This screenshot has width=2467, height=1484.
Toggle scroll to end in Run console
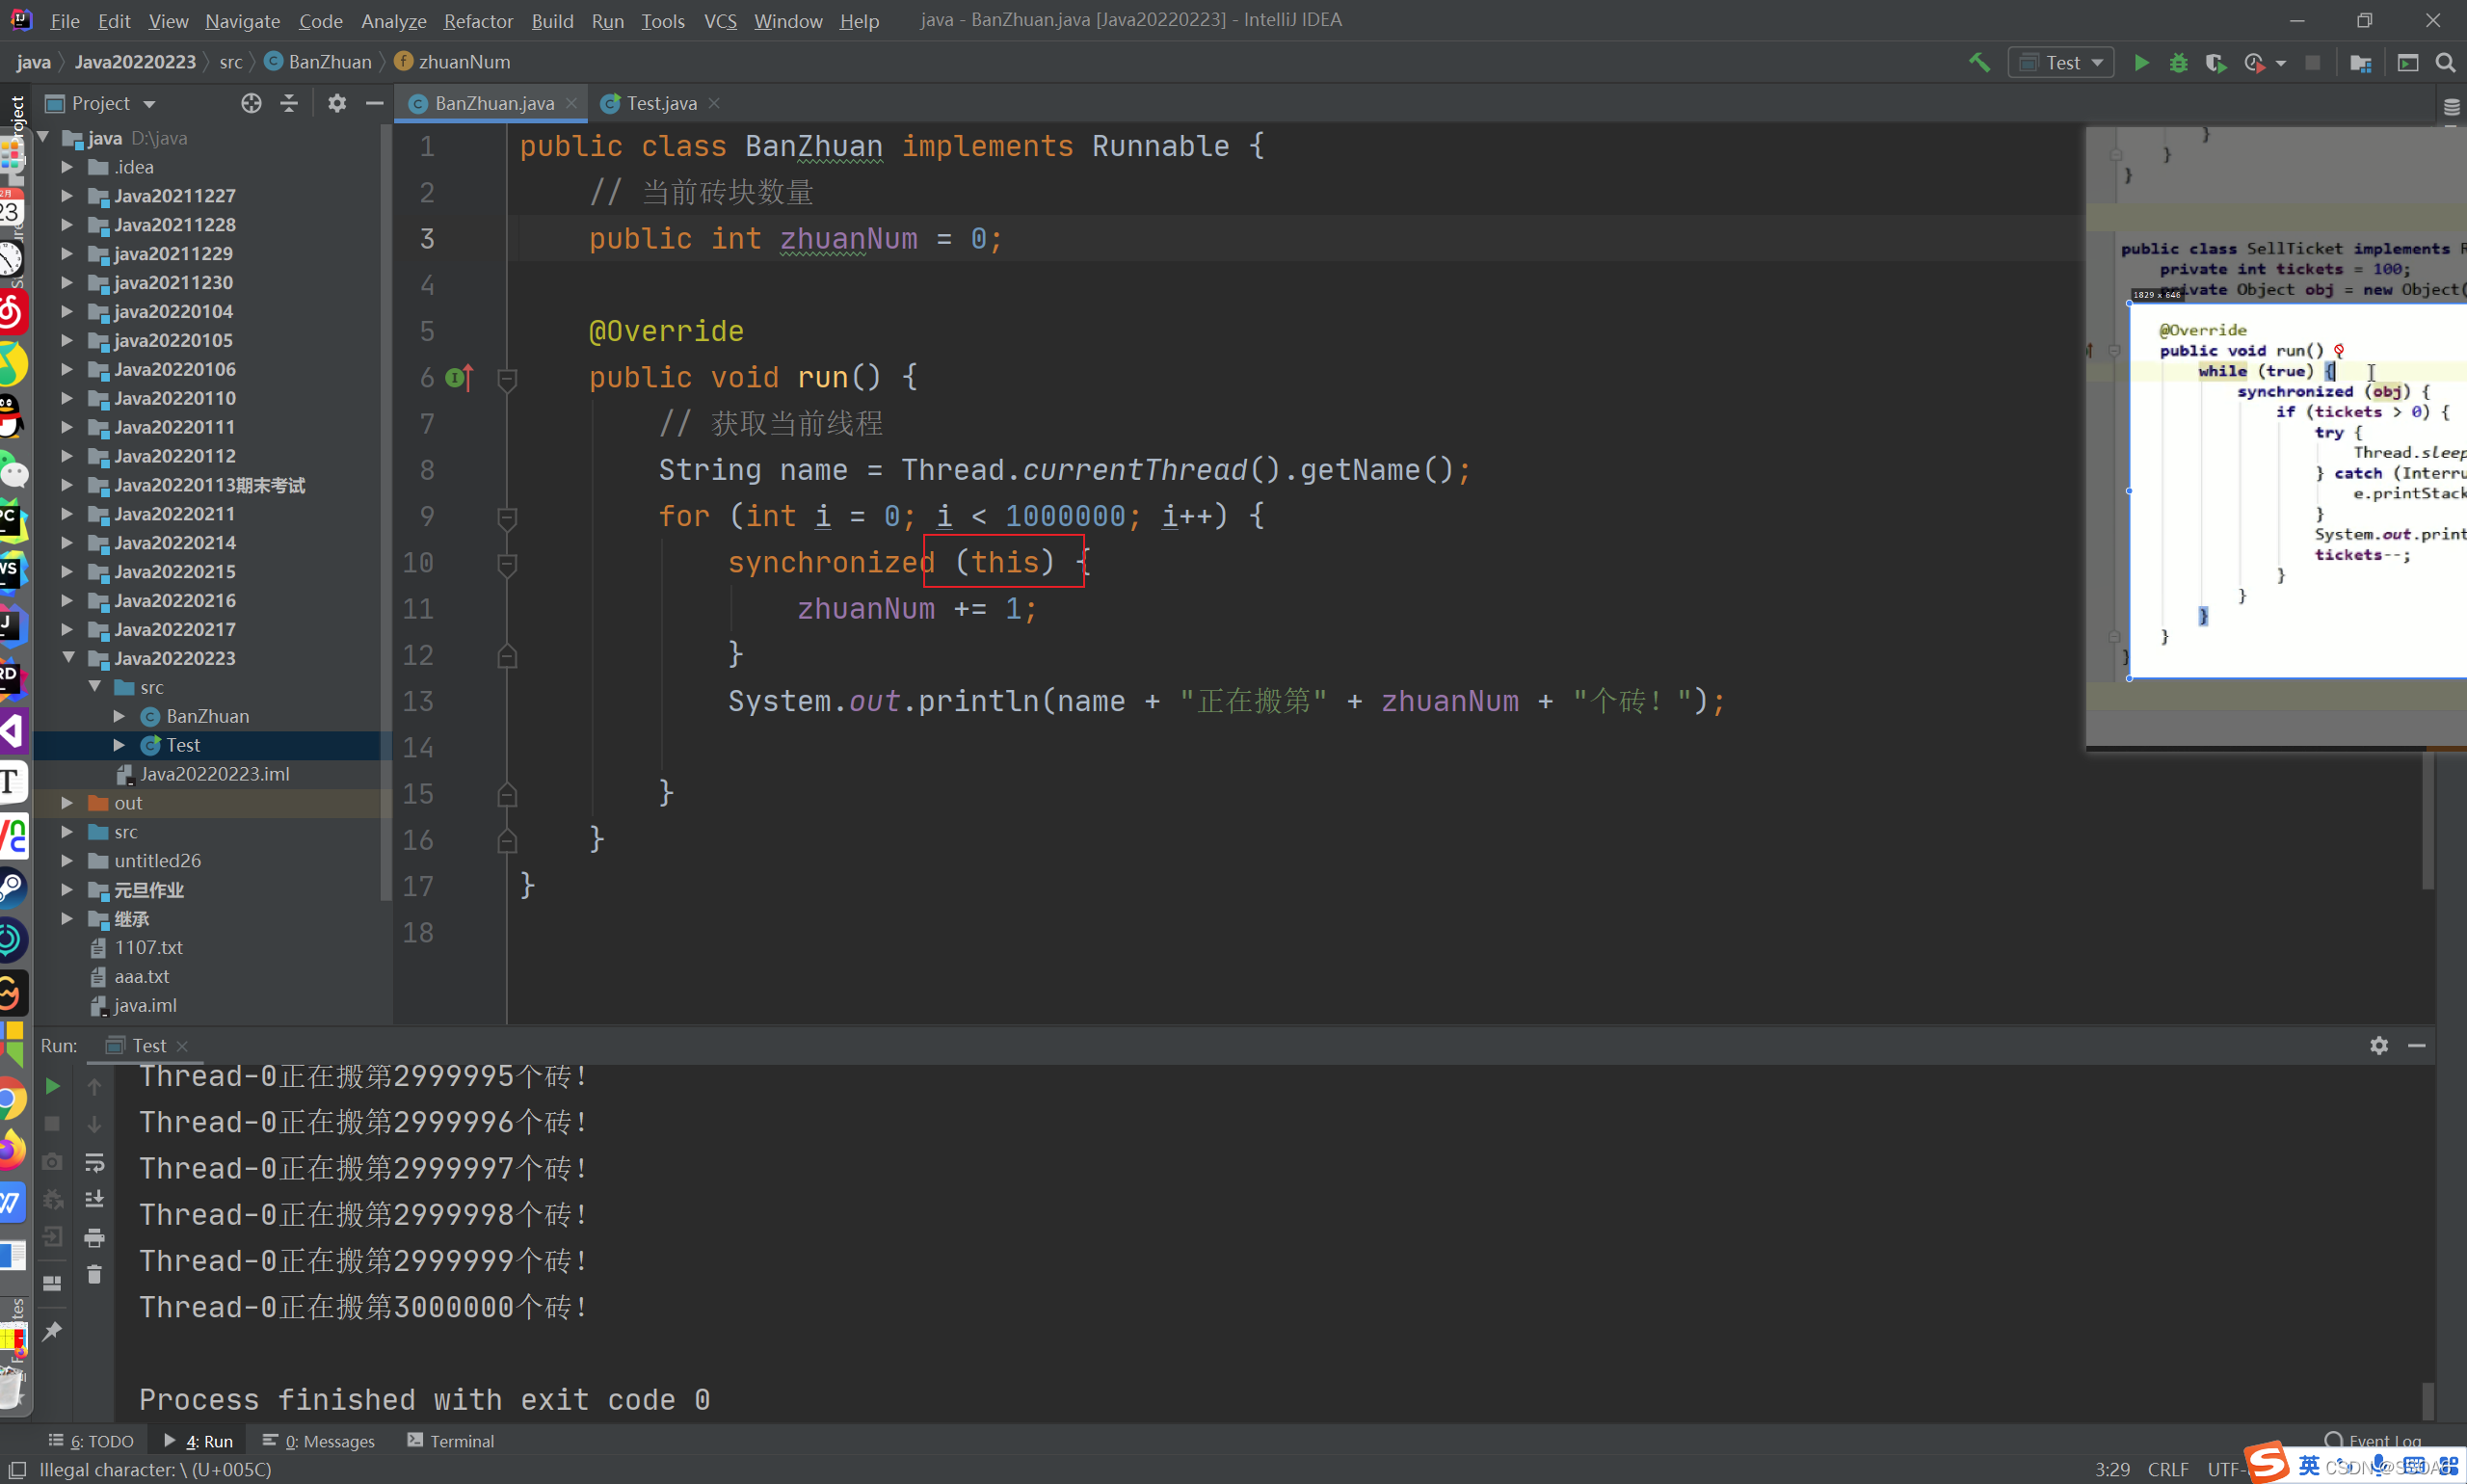click(95, 1199)
